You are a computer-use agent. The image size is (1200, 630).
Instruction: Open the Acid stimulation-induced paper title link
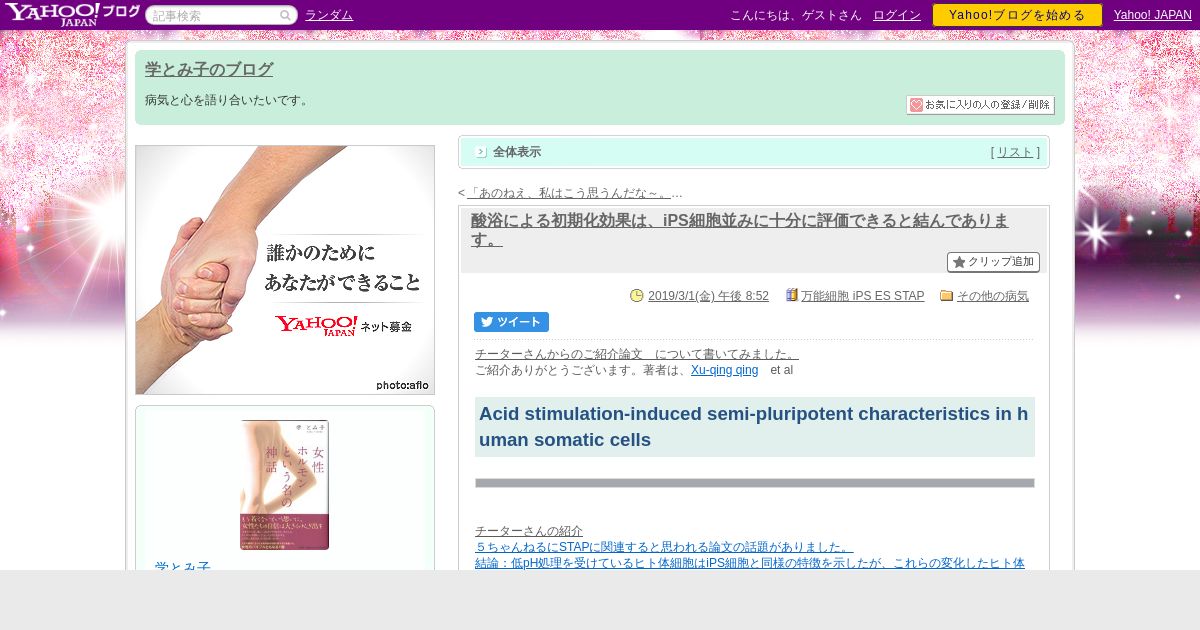(x=754, y=427)
